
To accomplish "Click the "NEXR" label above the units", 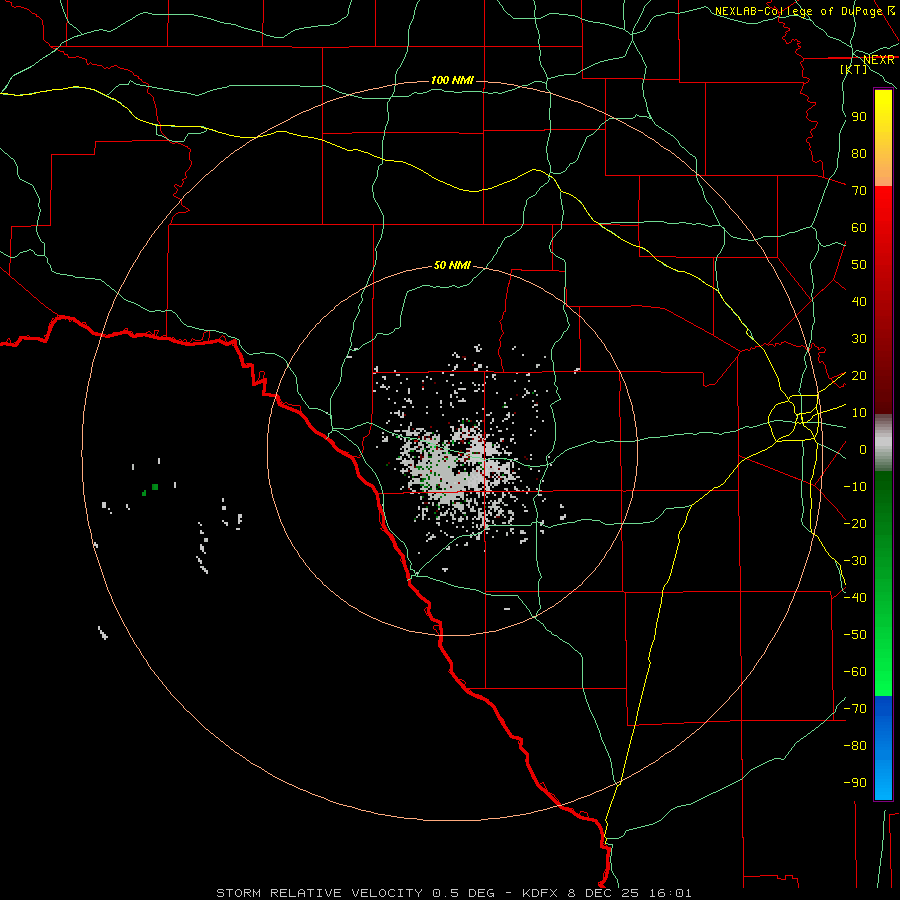I will (878, 59).
